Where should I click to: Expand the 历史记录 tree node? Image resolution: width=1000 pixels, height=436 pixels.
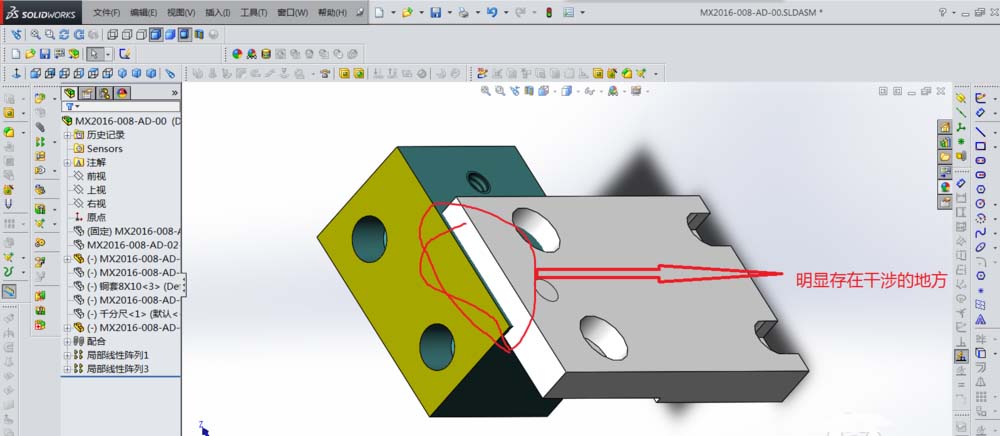tap(67, 134)
